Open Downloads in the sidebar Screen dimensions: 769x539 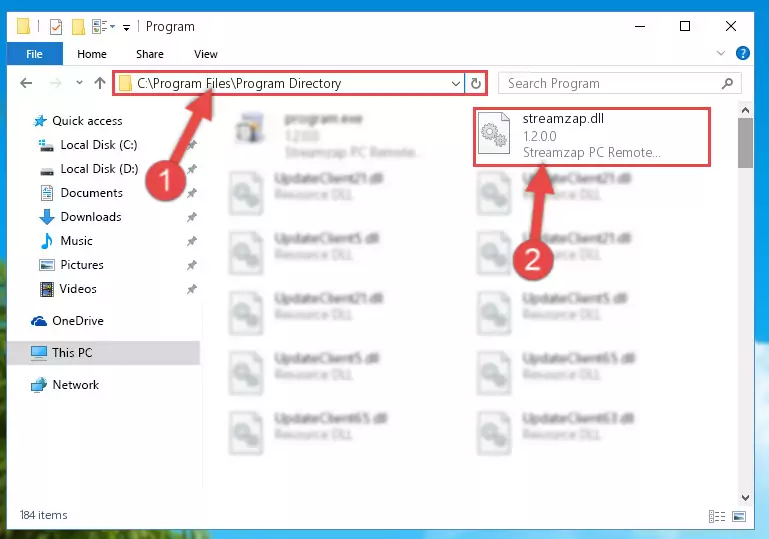(91, 217)
